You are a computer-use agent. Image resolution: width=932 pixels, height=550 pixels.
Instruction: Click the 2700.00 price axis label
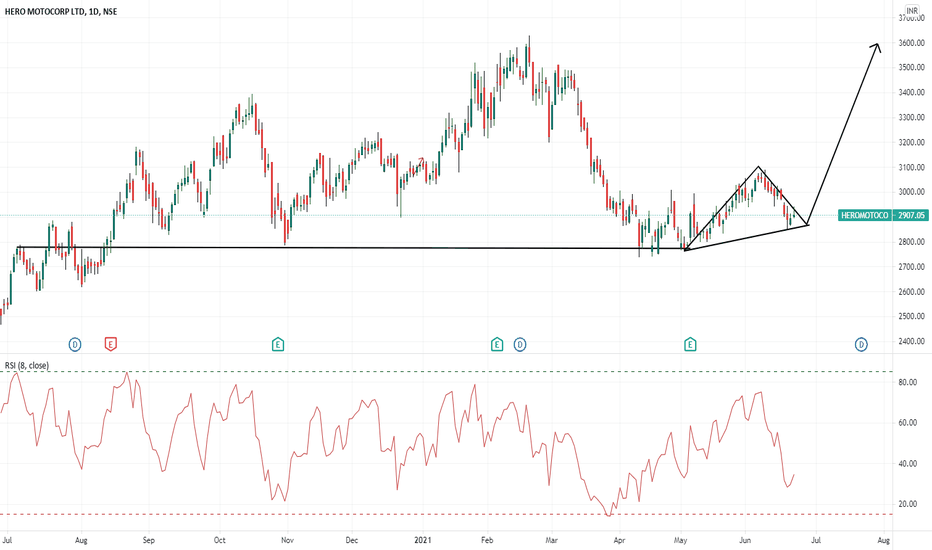click(x=911, y=267)
